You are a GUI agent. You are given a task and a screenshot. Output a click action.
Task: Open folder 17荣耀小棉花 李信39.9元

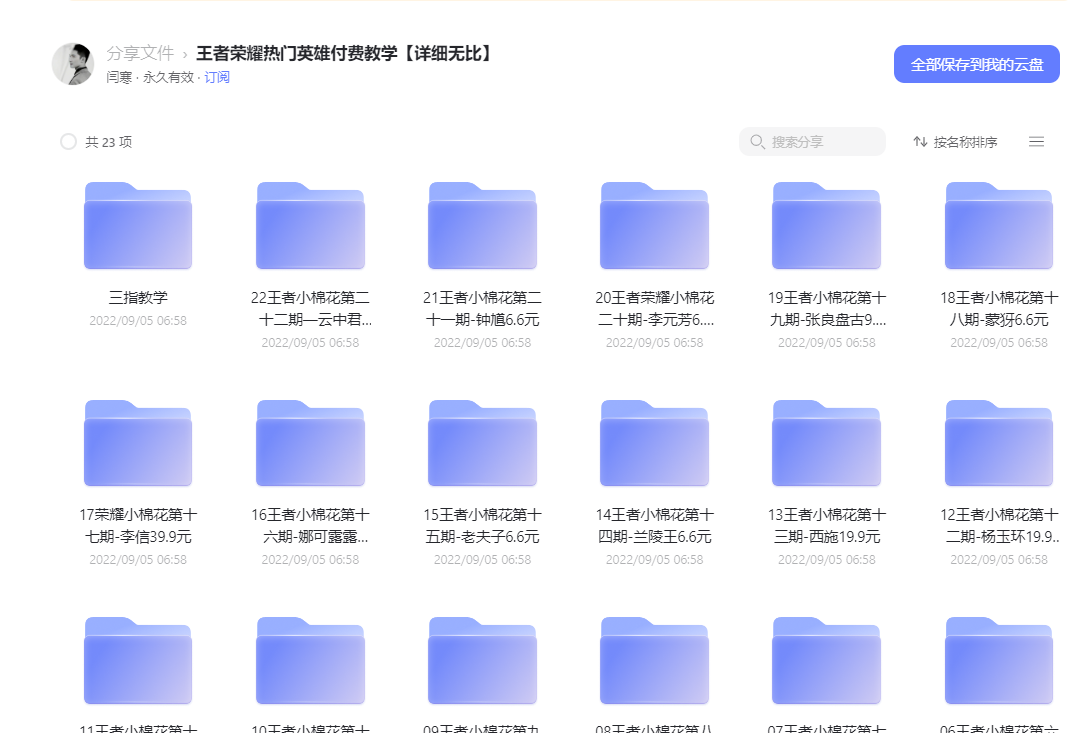pos(138,443)
